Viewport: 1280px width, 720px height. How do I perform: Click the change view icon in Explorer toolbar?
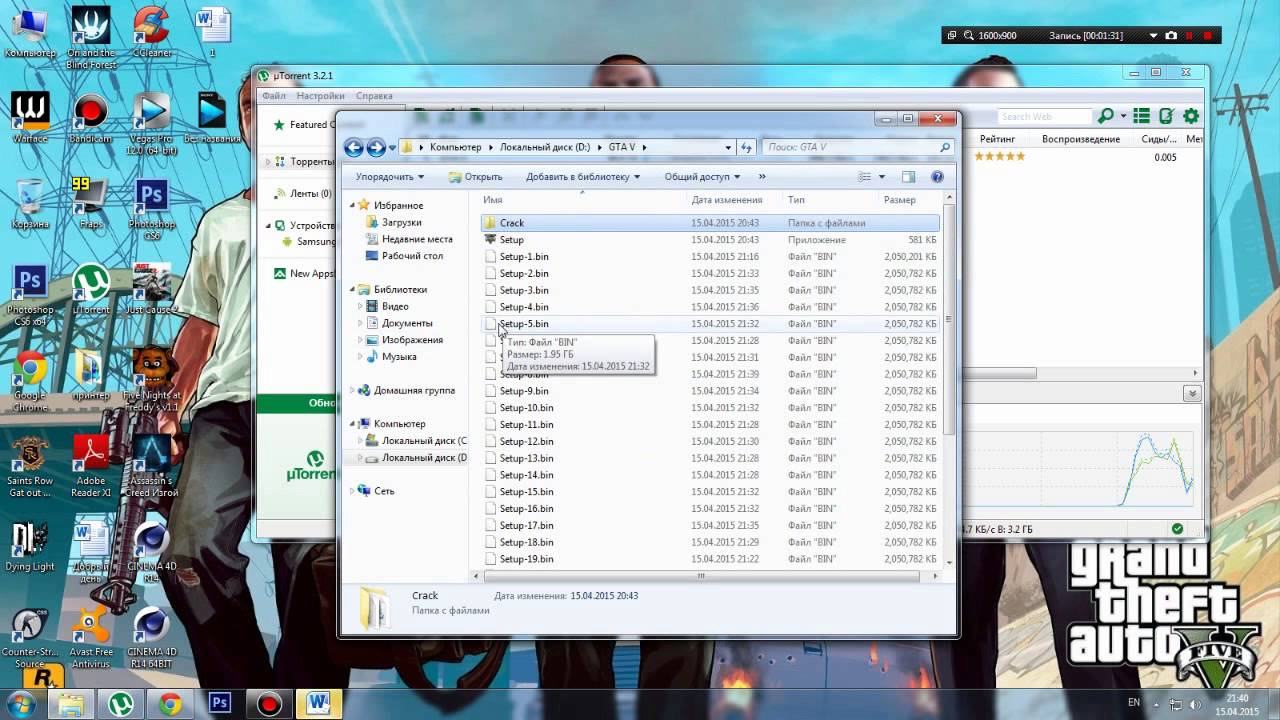865,177
